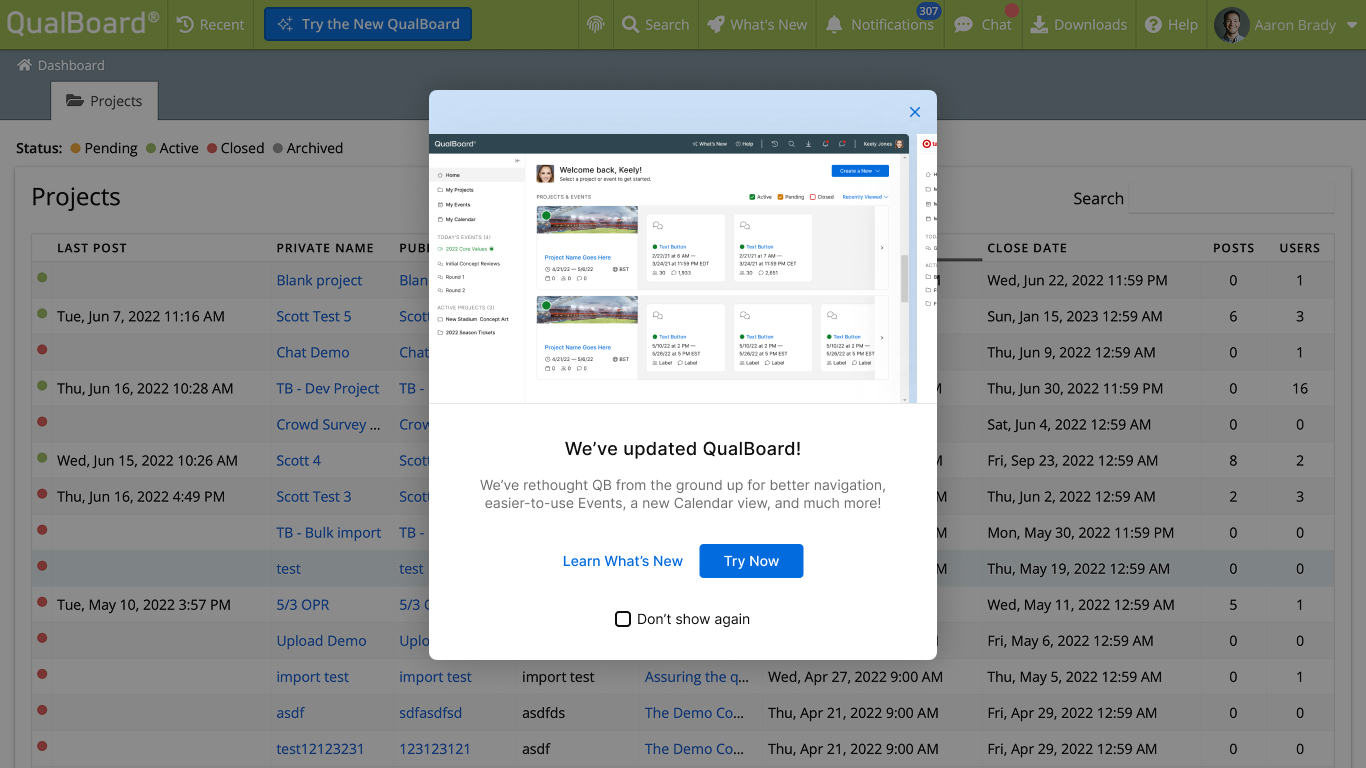Sort by the LAST POST column header
This screenshot has height=768, width=1366.
92,248
